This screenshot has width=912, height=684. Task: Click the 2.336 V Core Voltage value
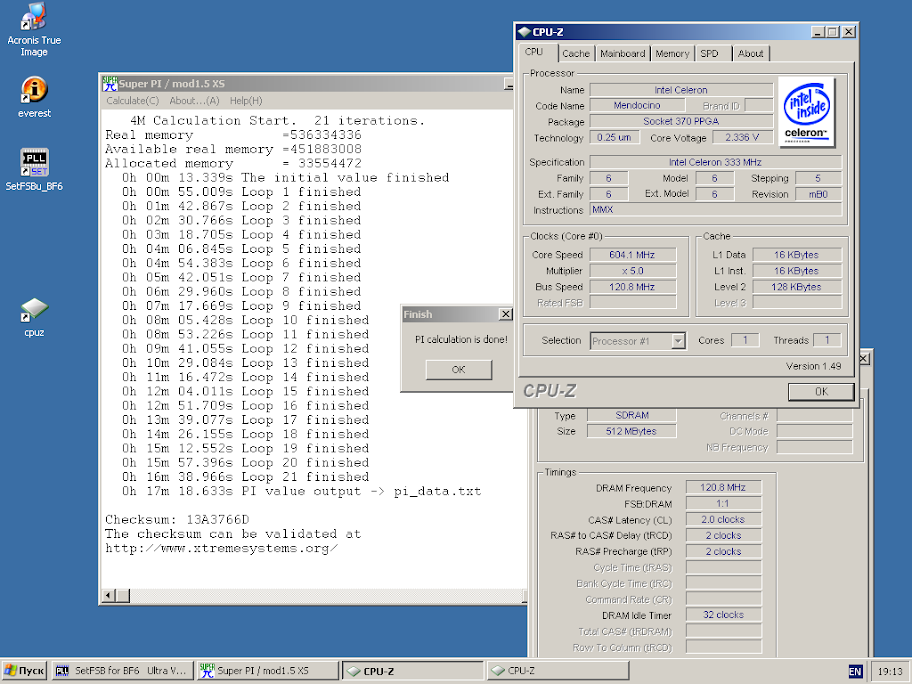[x=742, y=137]
